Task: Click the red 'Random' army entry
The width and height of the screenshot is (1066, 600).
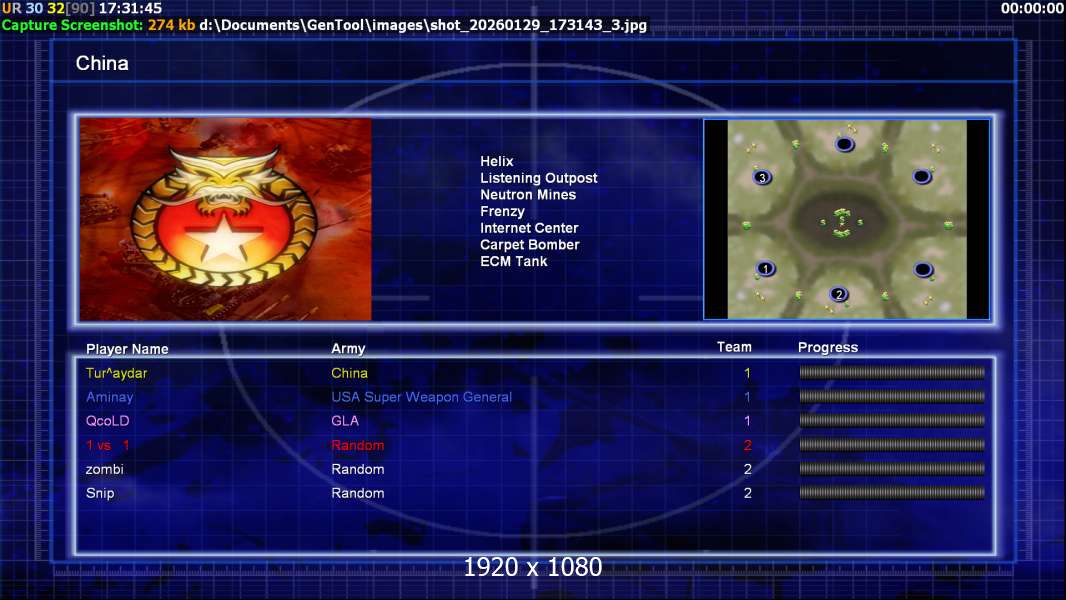Action: click(358, 445)
